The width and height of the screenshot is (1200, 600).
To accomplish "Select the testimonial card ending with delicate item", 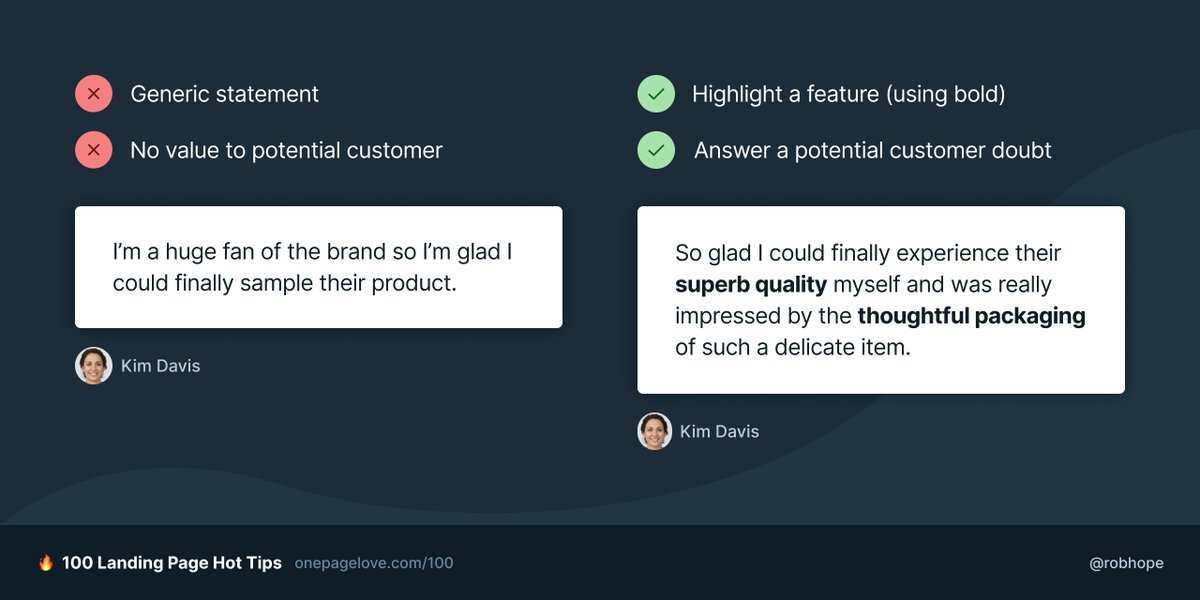I will (x=881, y=299).
